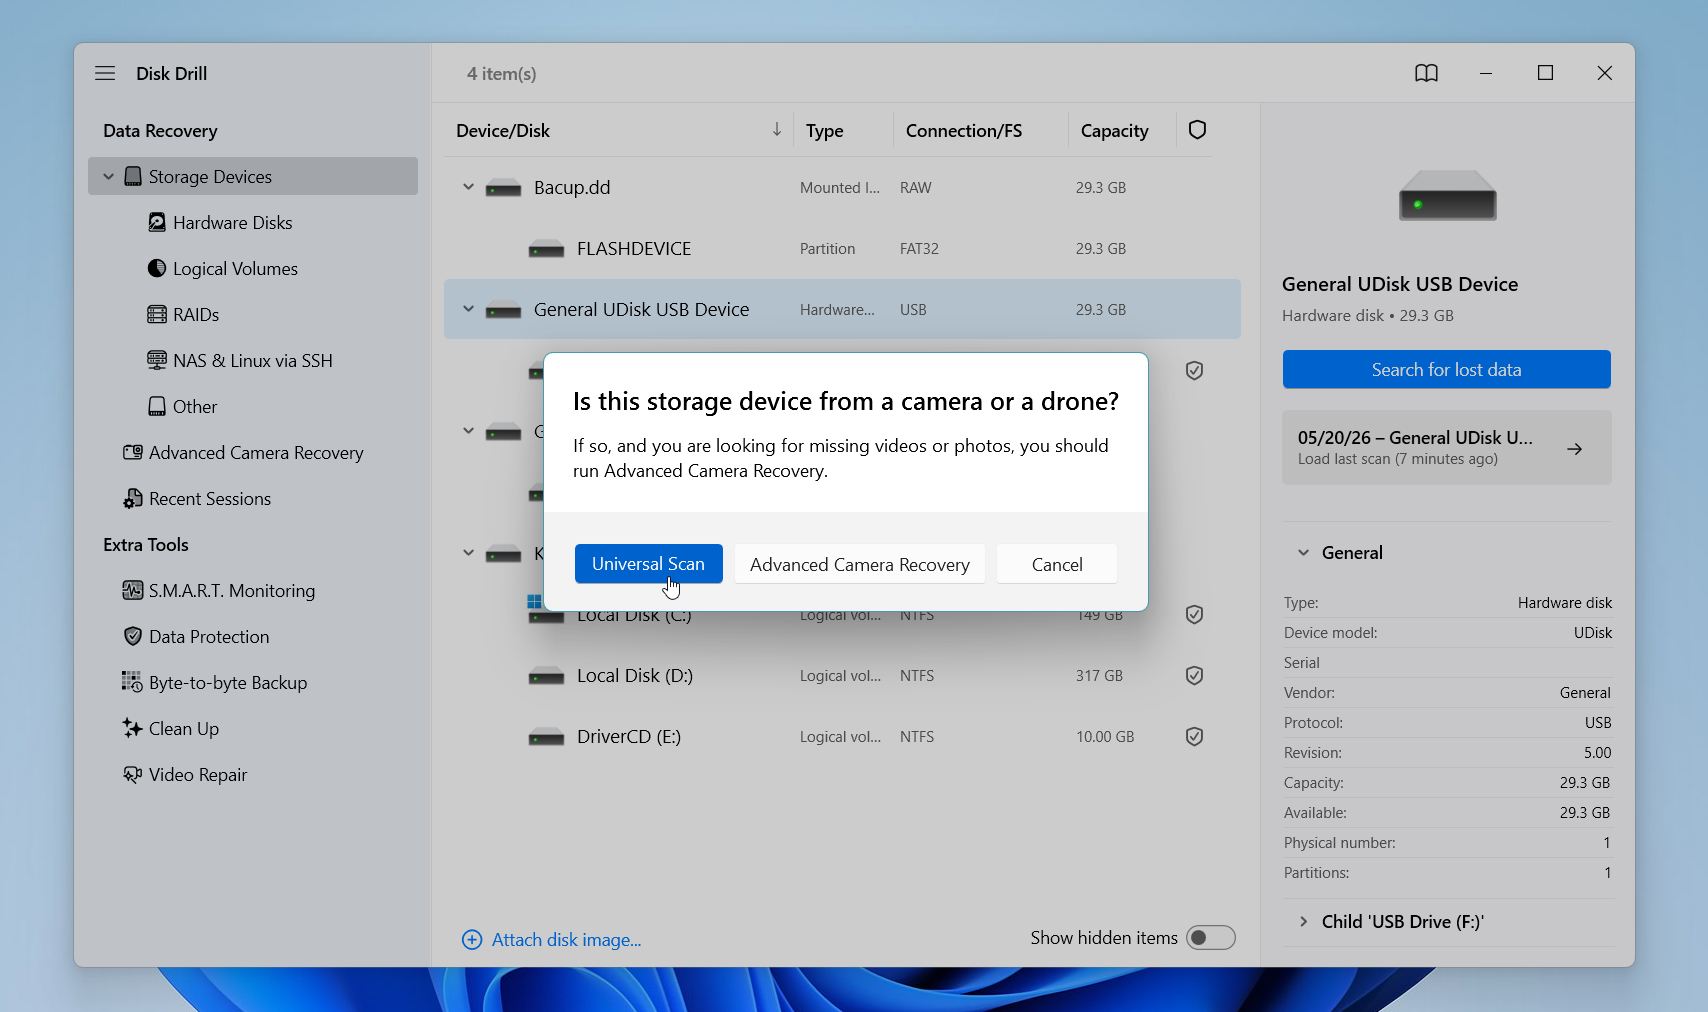Viewport: 1708px width, 1012px height.
Task: Click the DriverCD (E:) drive icon
Action: pos(546,737)
